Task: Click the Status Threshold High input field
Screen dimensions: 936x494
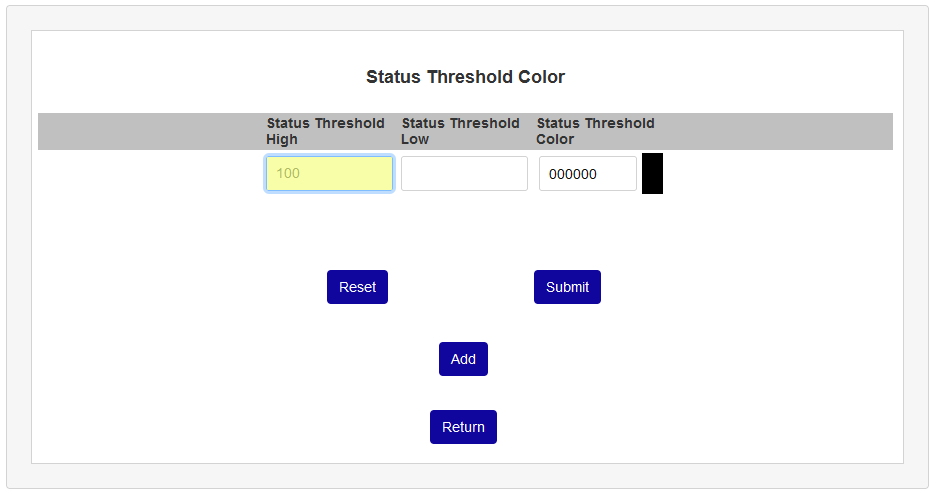Action: pos(329,173)
